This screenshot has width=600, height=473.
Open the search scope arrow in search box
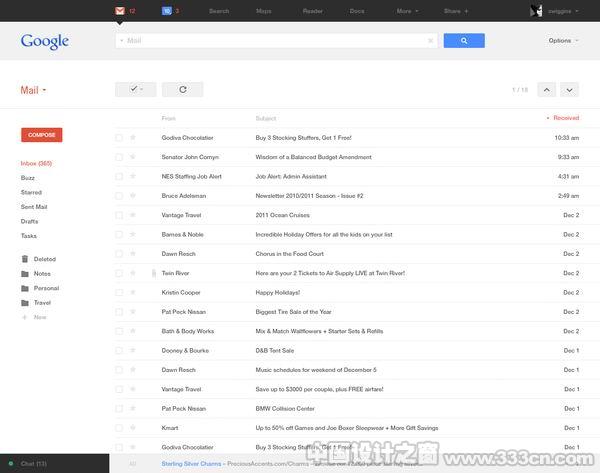[x=122, y=41]
